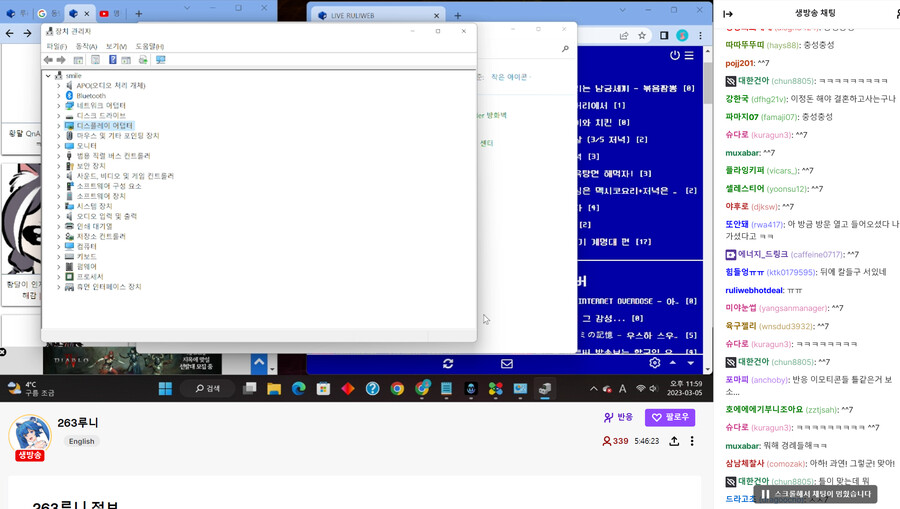Click the 팔로우 follow button
The image size is (900, 509).
(670, 417)
